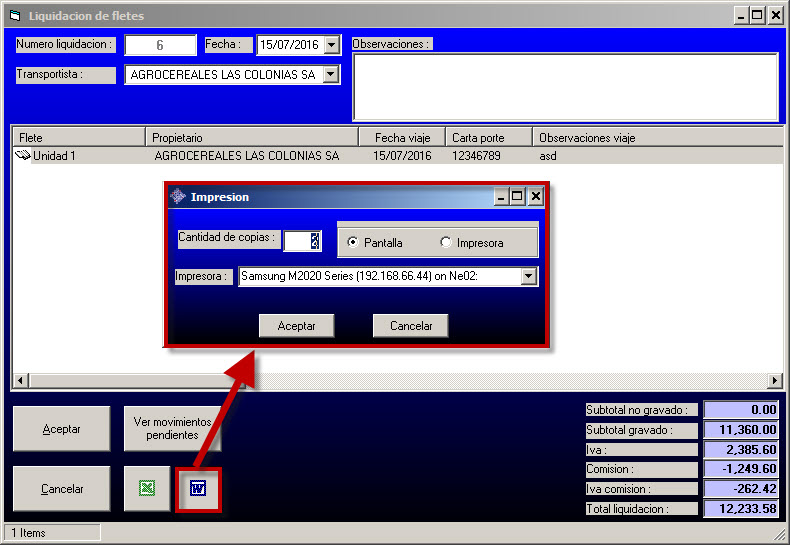Click the Impresion dialog title icon

pos(178,197)
